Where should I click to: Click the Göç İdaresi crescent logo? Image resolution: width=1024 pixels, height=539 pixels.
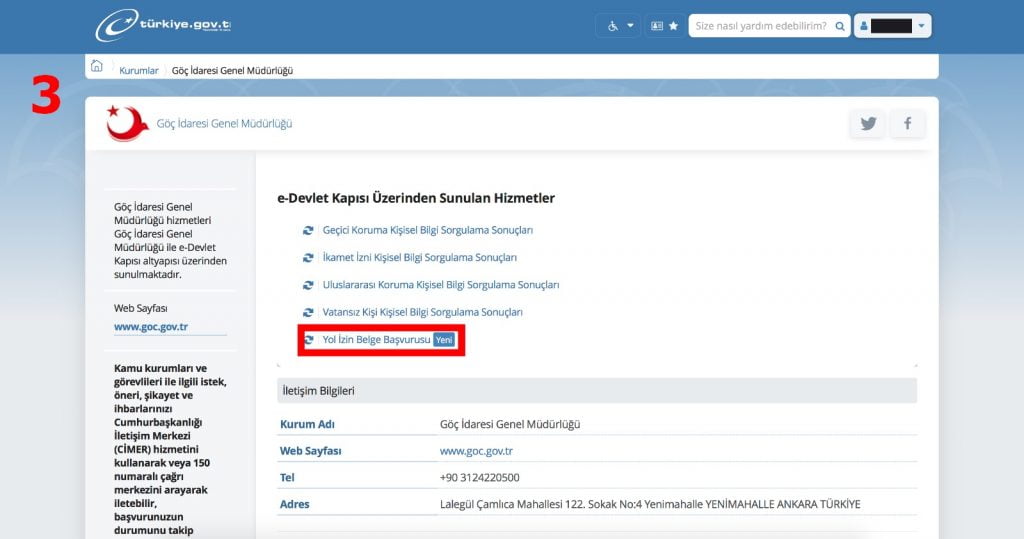pyautogui.click(x=127, y=123)
